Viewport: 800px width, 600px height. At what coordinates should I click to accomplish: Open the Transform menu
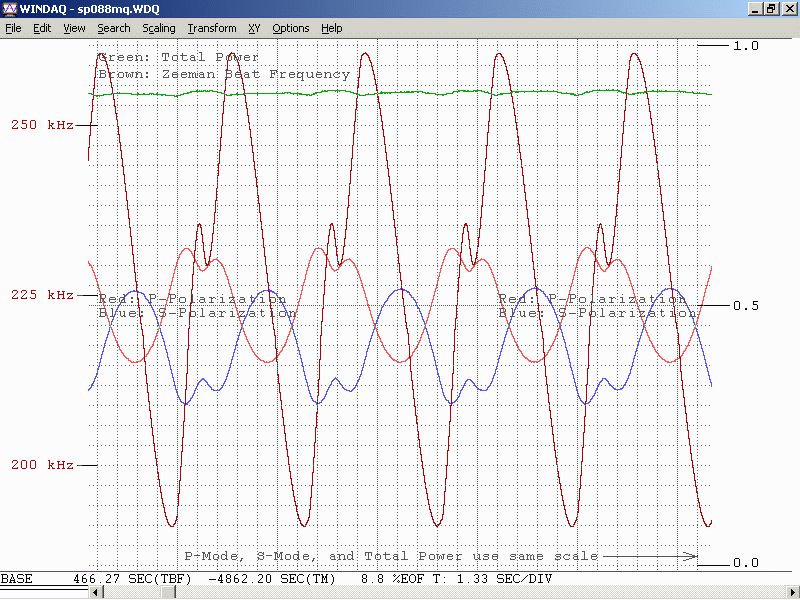[212, 28]
